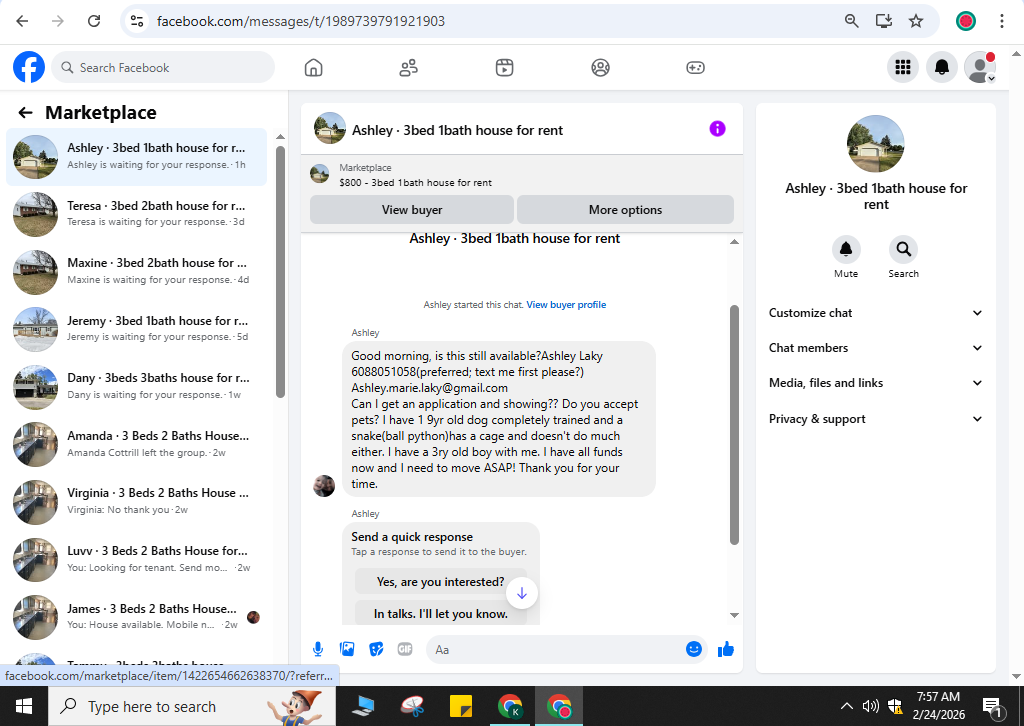Click browser zoom magnifier icon
This screenshot has width=1024, height=726.
852,21
